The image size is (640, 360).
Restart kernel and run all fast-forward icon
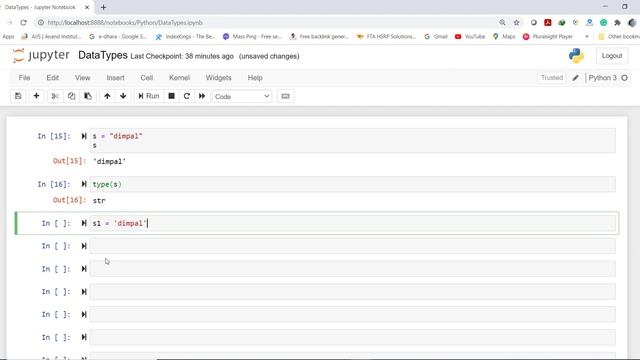tap(202, 96)
